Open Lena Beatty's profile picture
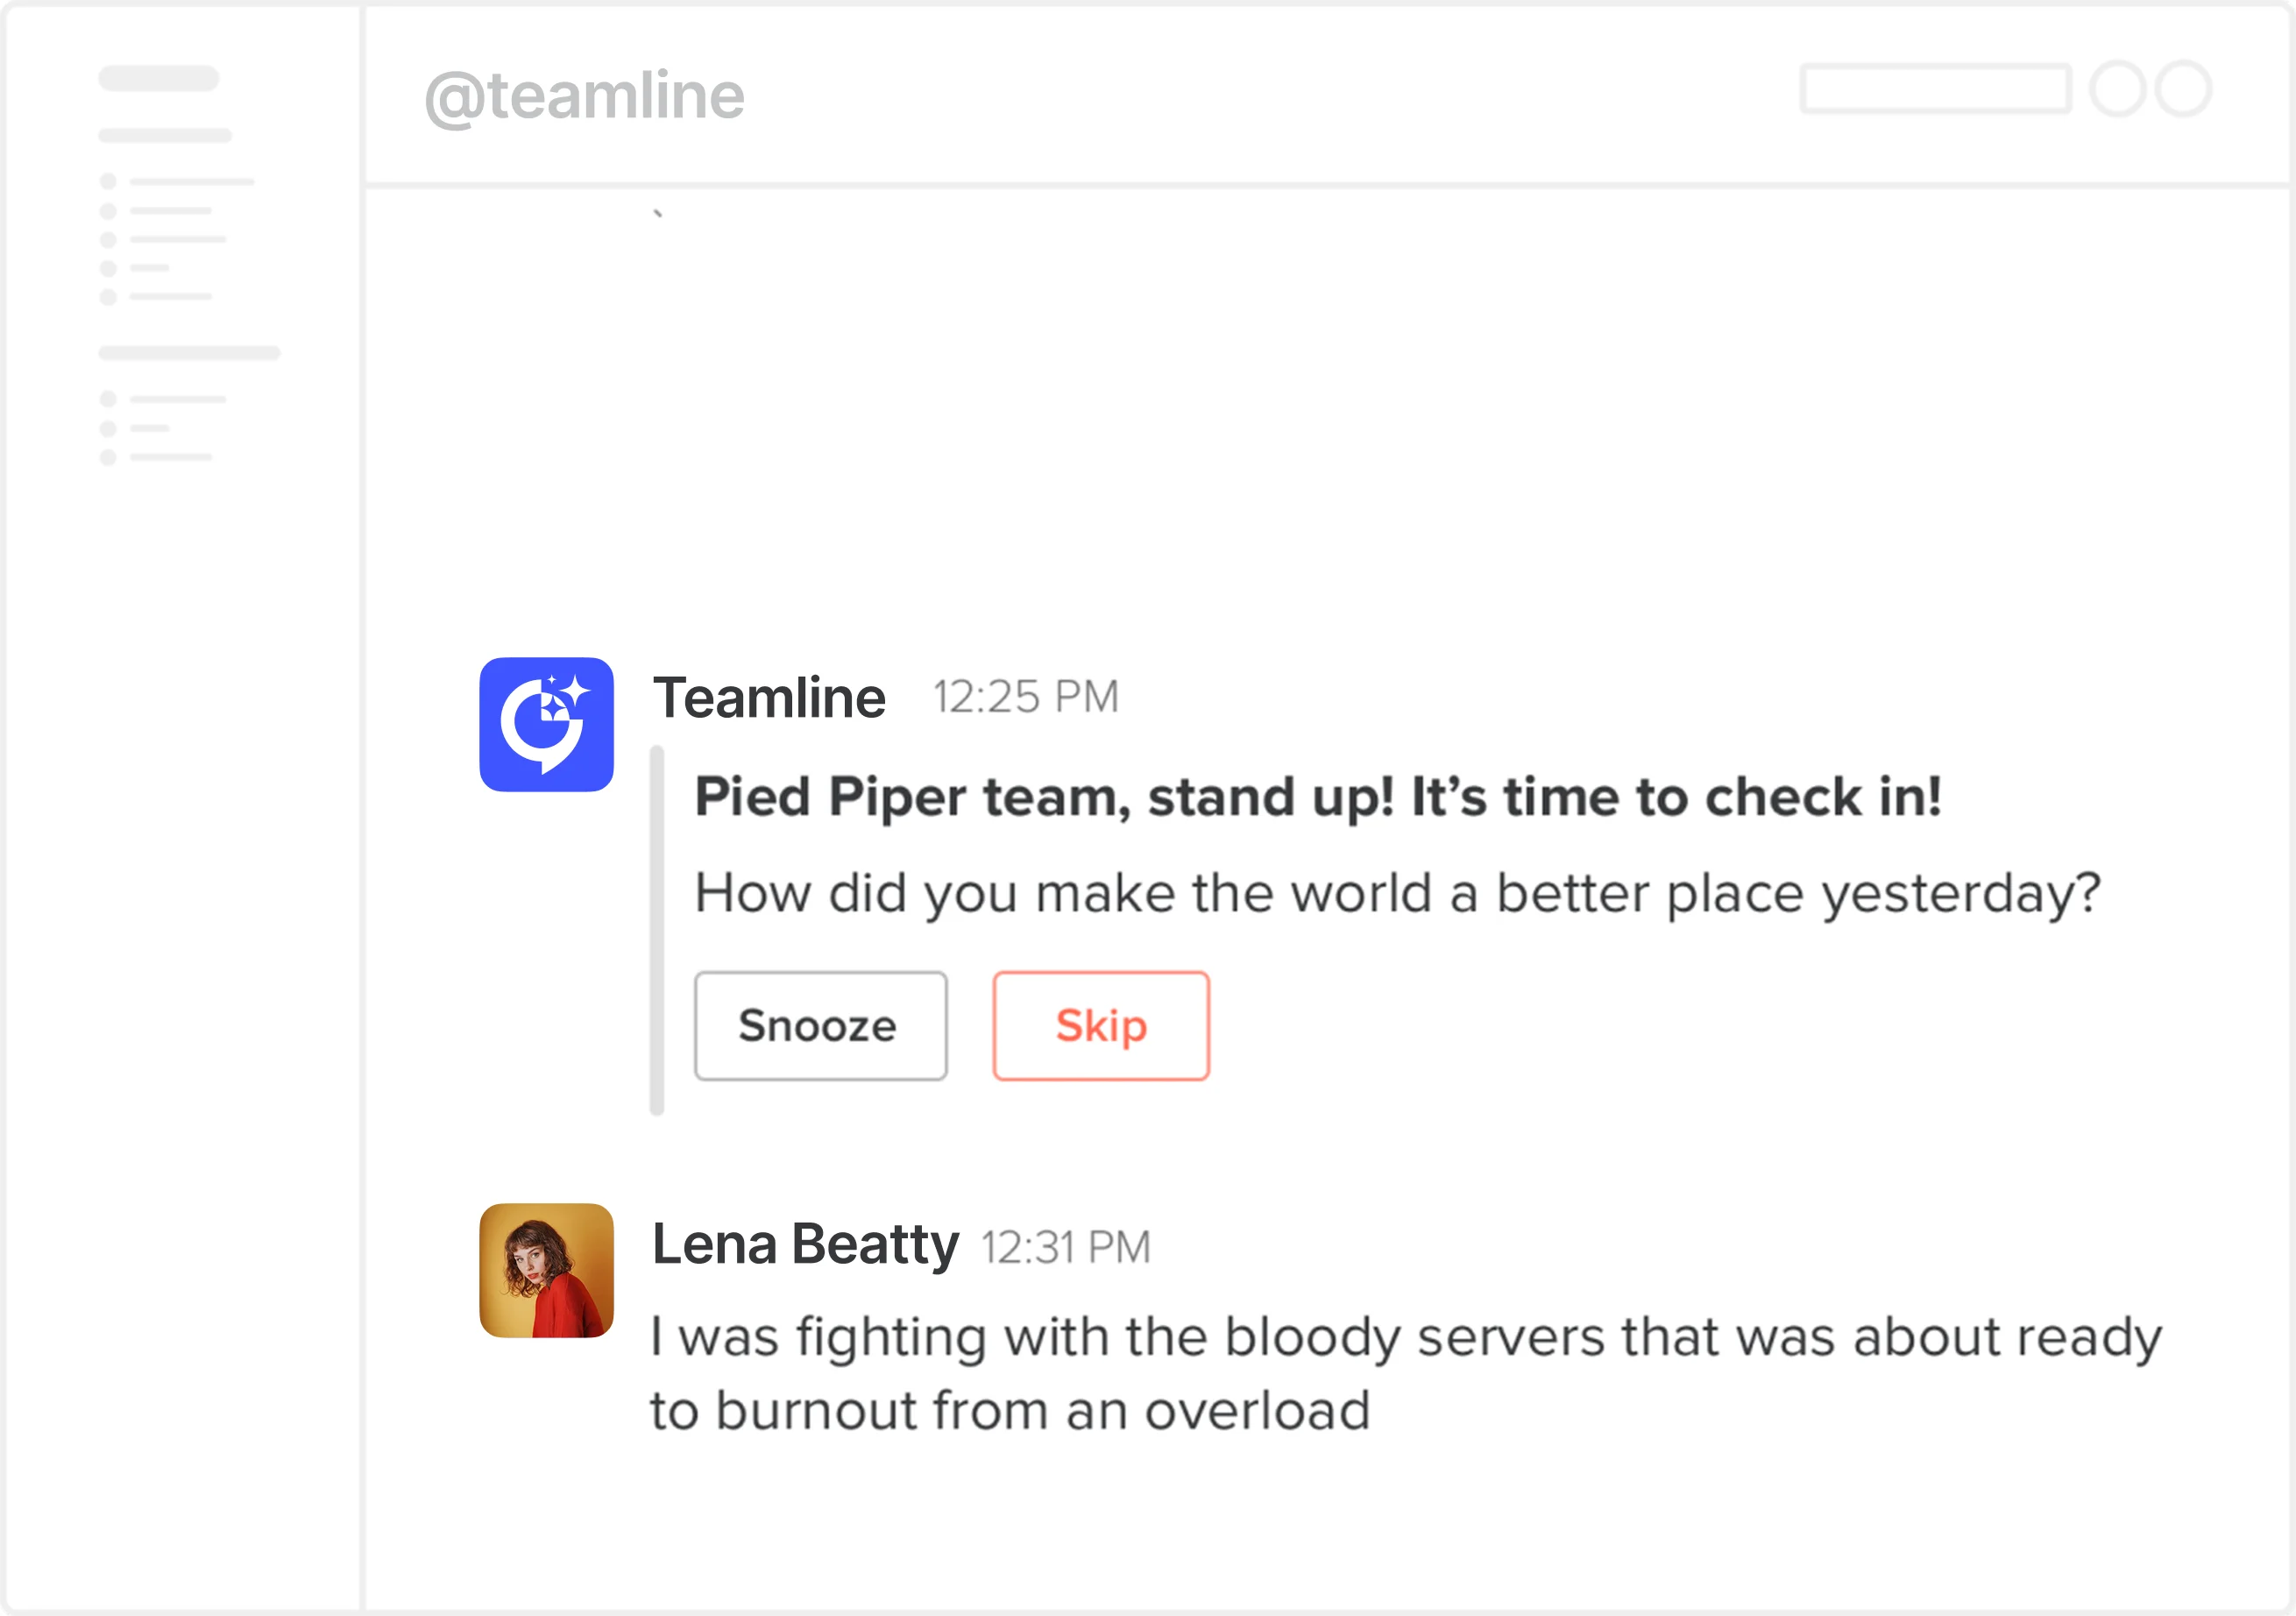Screen dimensions: 2296x1616 [546, 1271]
